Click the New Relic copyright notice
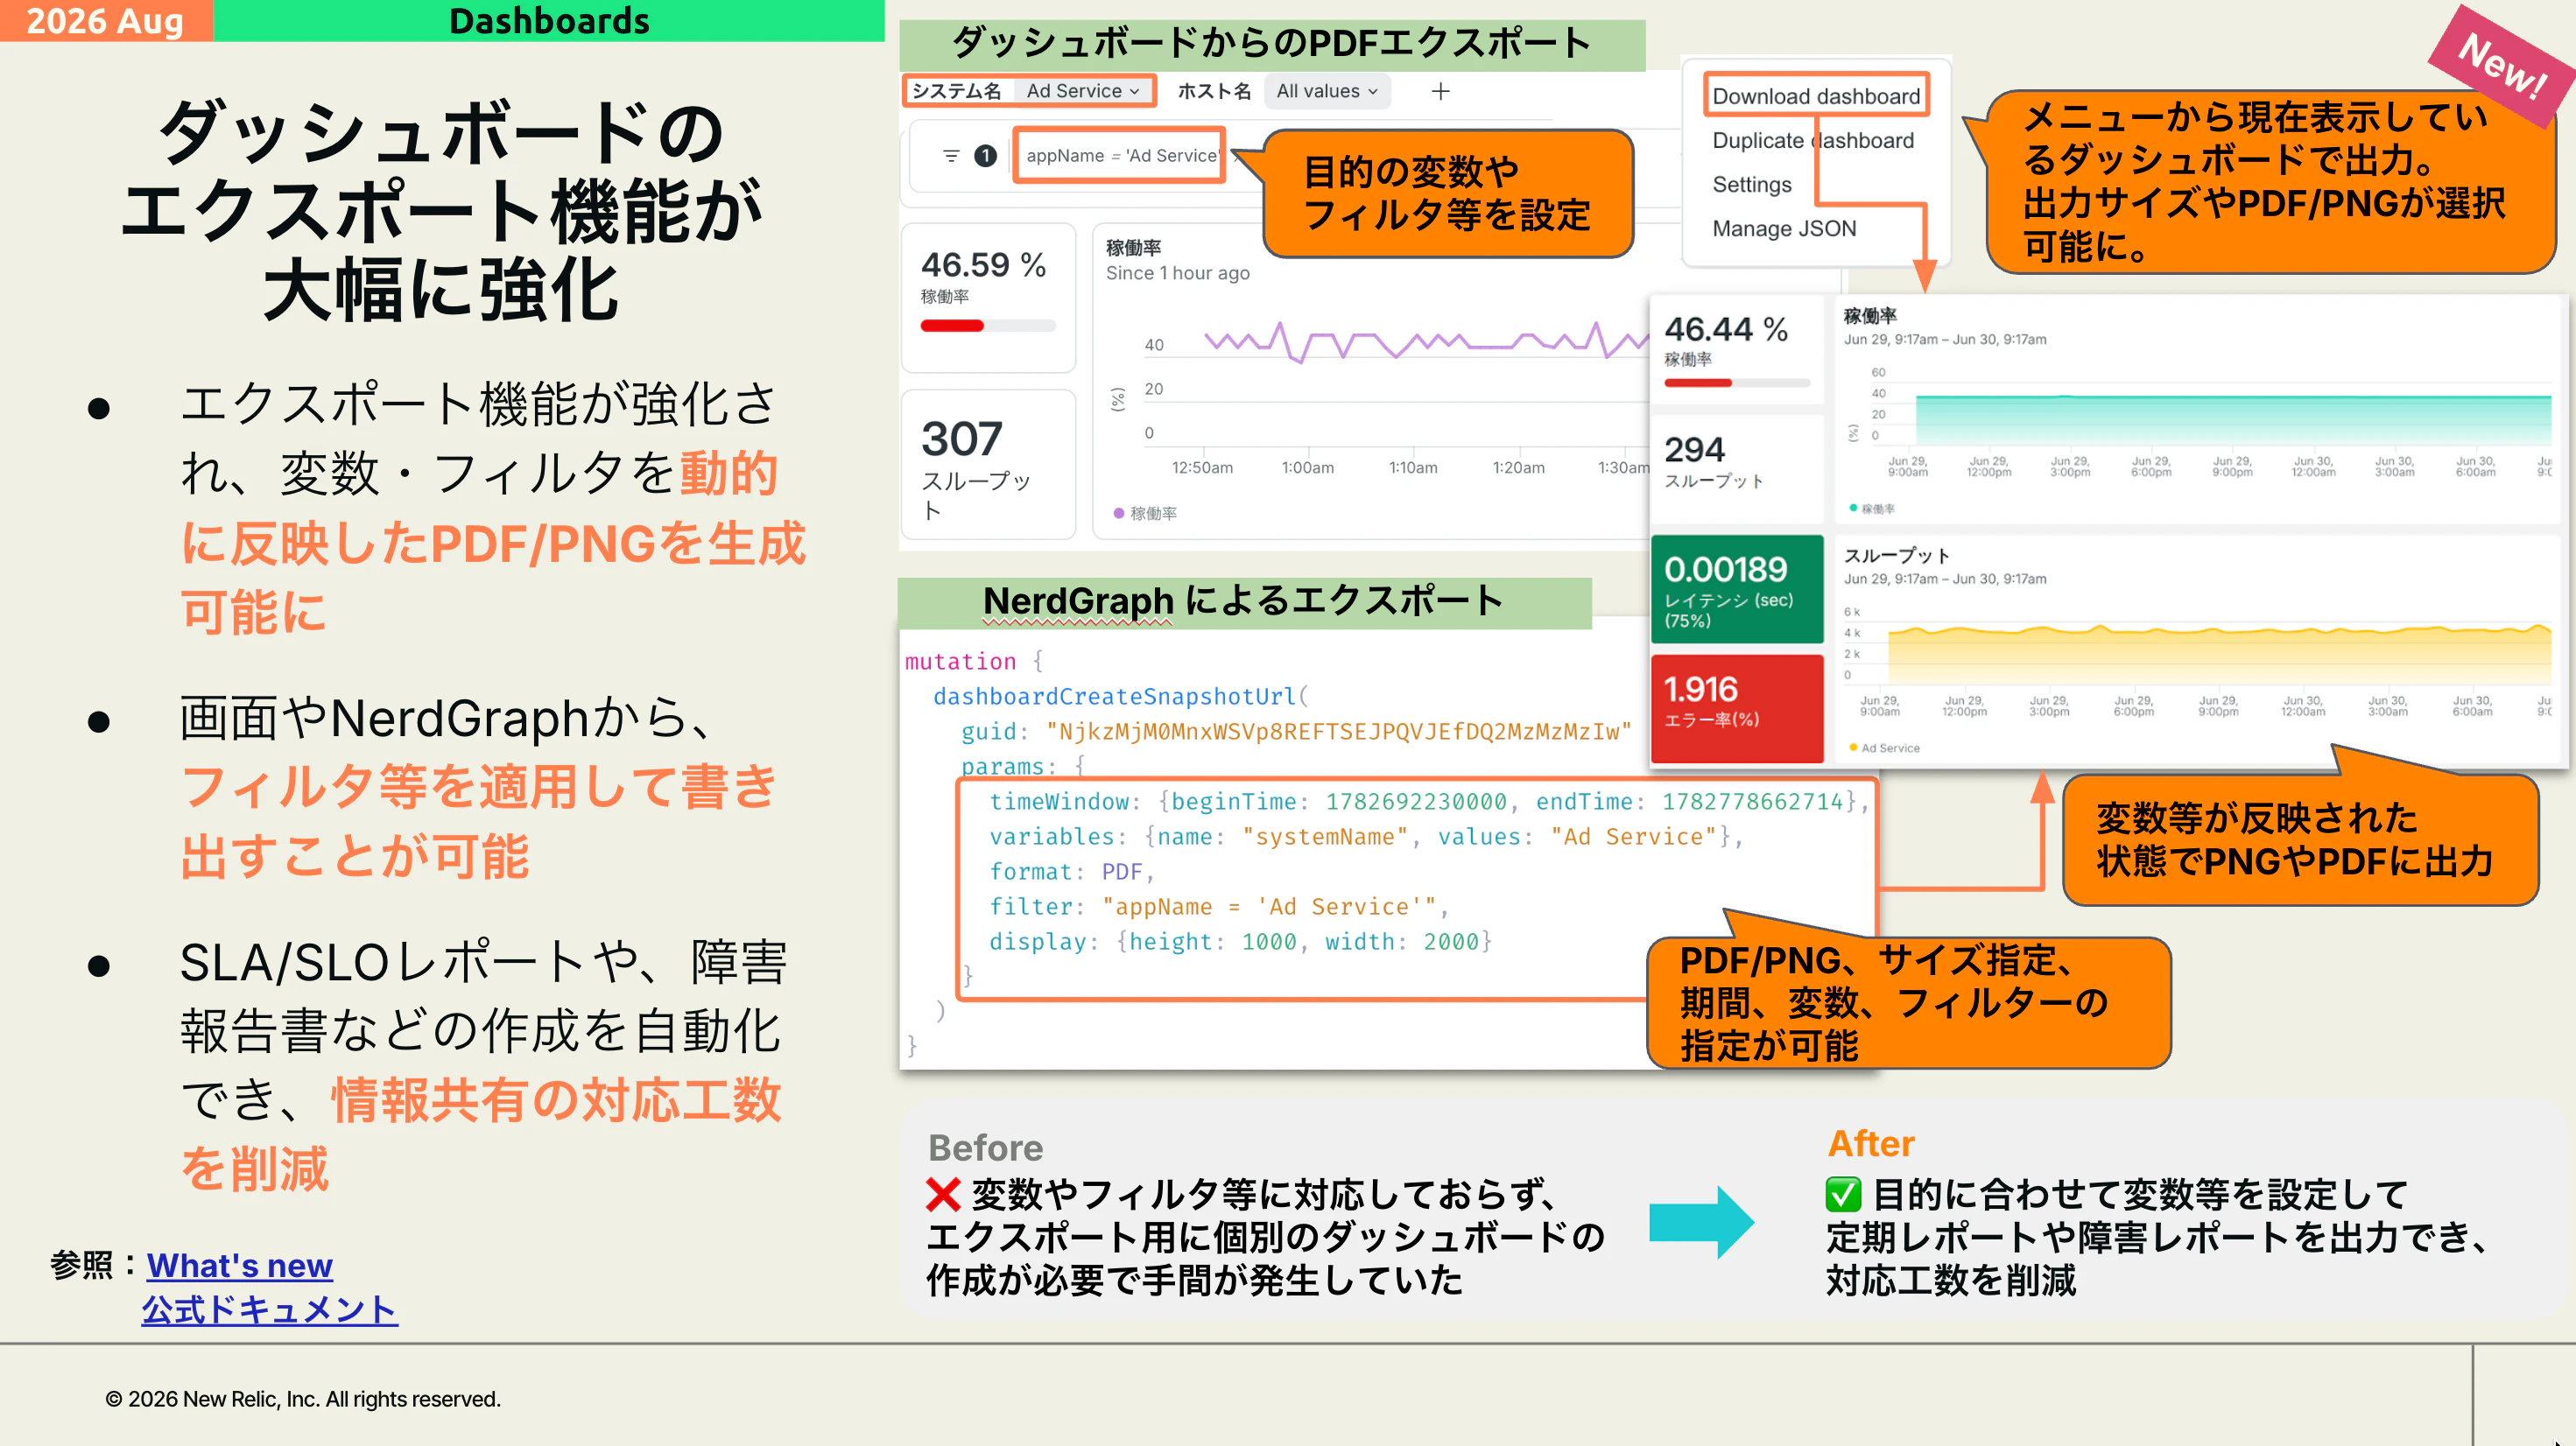Viewport: 2576px width, 1446px height. click(x=303, y=1398)
